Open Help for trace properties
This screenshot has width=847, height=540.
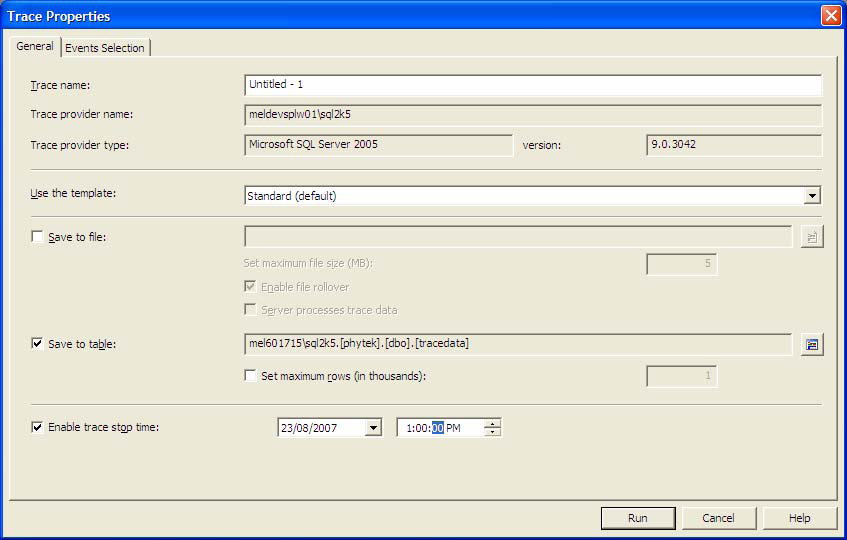tap(799, 518)
